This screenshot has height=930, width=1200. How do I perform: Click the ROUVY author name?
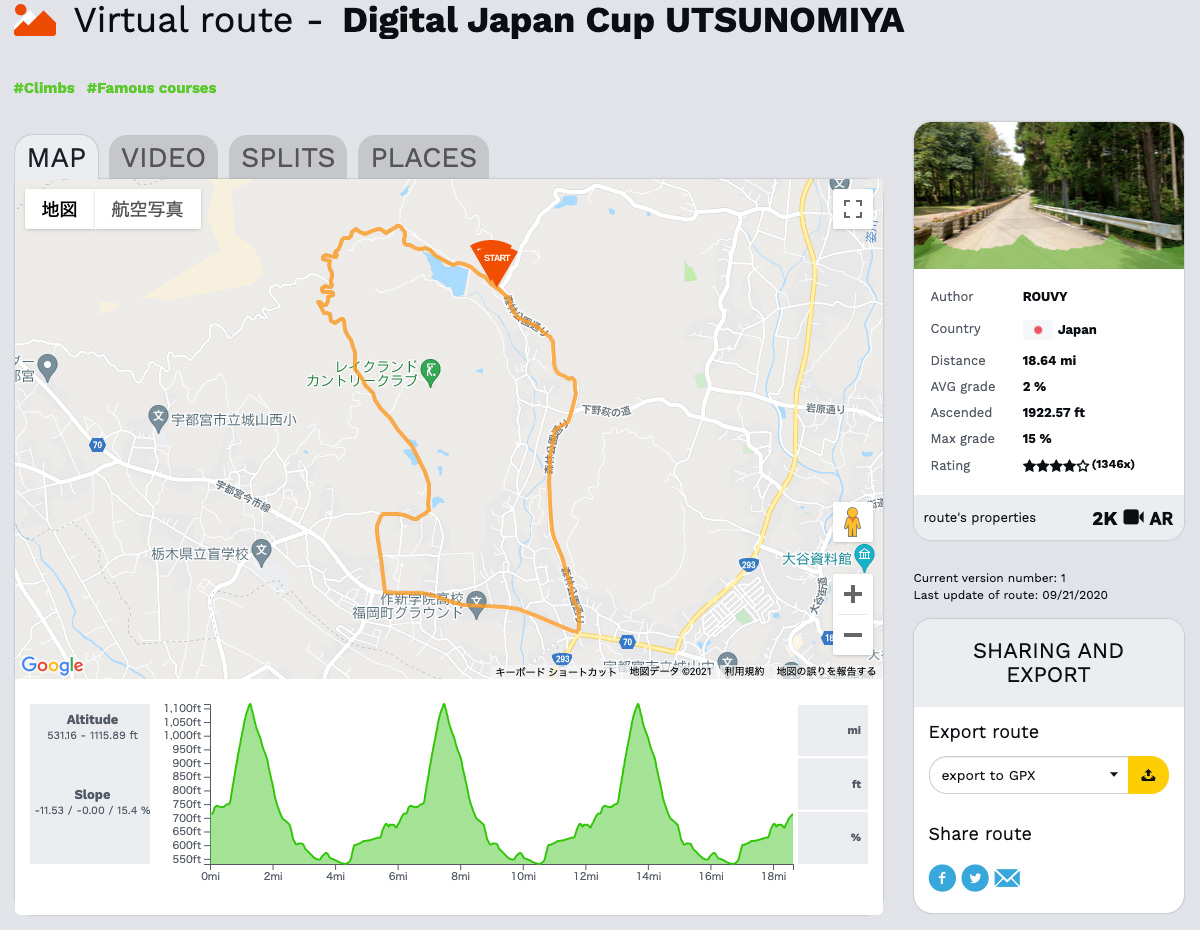[1045, 296]
